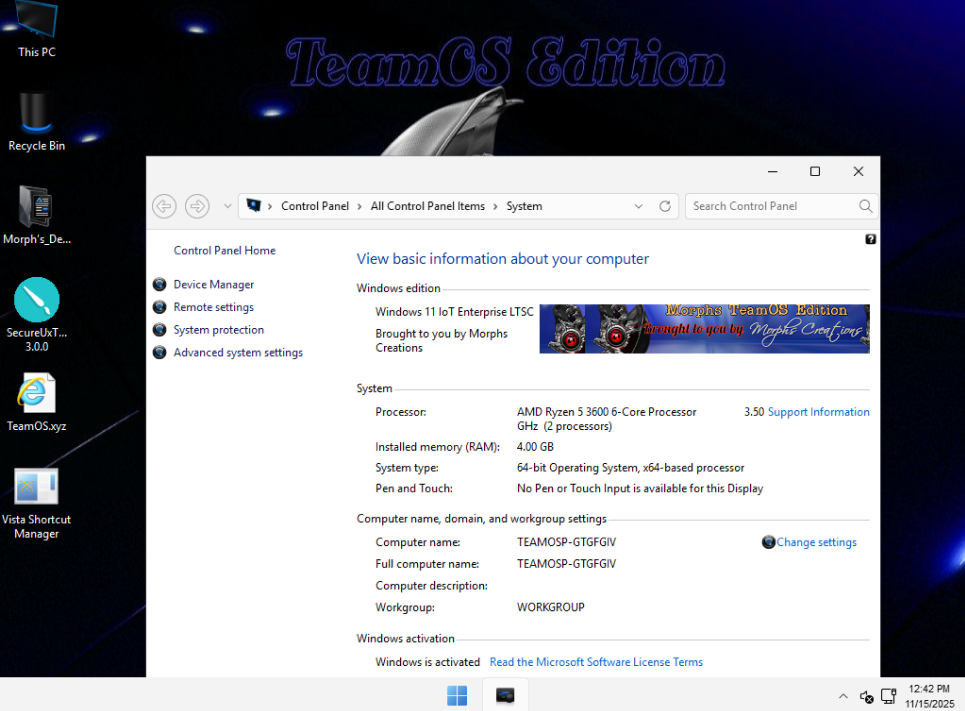The image size is (965, 711).
Task: Refresh the Control Panel address bar
Action: tap(665, 207)
